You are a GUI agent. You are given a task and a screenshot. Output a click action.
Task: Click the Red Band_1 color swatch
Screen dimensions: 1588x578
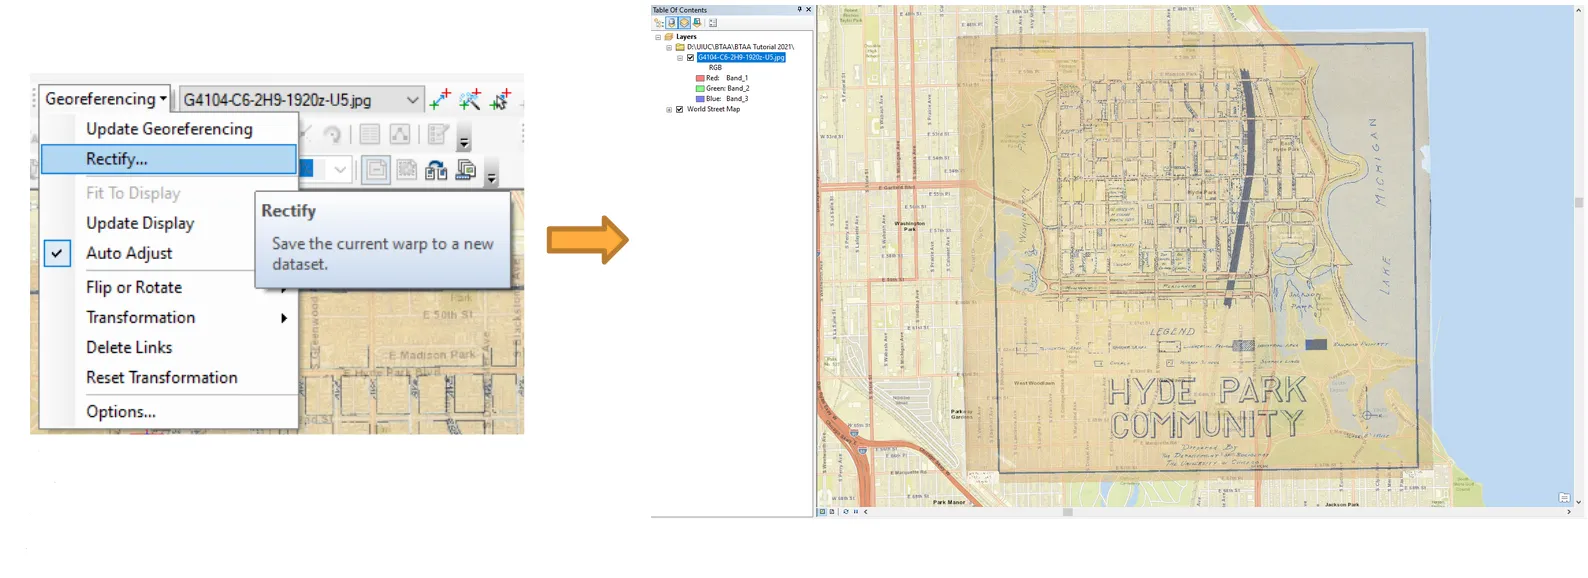(x=700, y=78)
